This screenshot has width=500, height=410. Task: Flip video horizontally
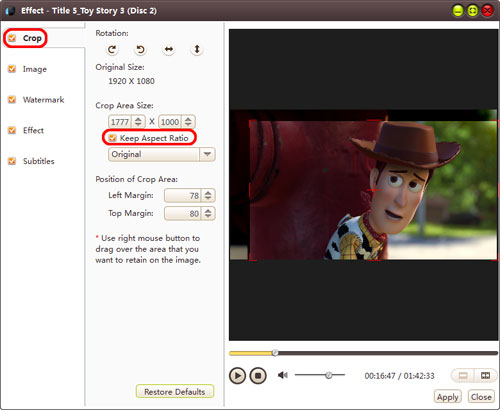tap(169, 50)
